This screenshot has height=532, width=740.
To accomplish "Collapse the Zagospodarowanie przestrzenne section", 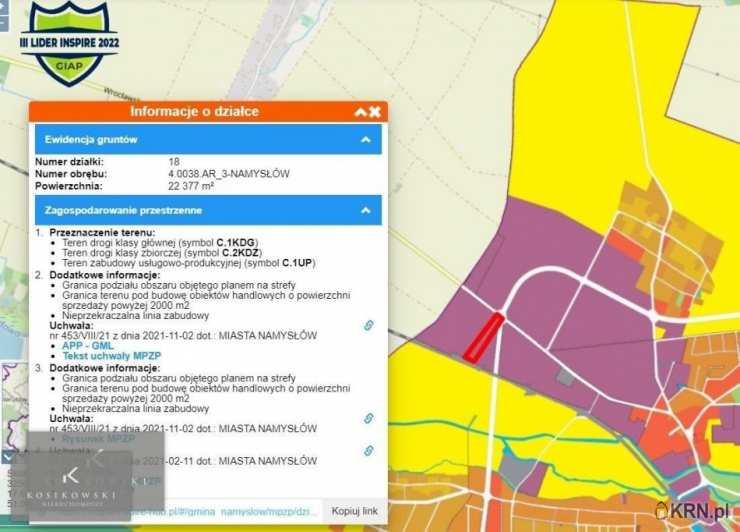I will 366,211.
